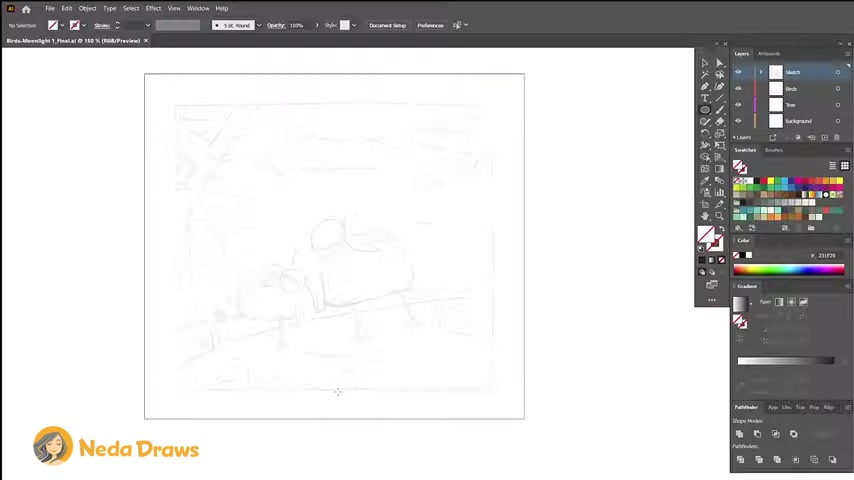Hide the Background layer
854x480 pixels.
(x=738, y=121)
